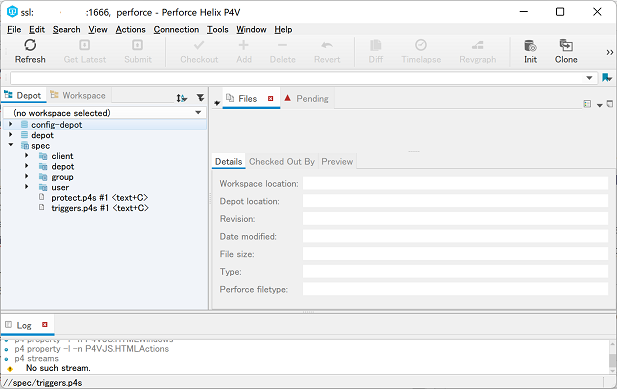The height and width of the screenshot is (389, 617).
Task: Expand the group folder under spec
Action: 27,176
